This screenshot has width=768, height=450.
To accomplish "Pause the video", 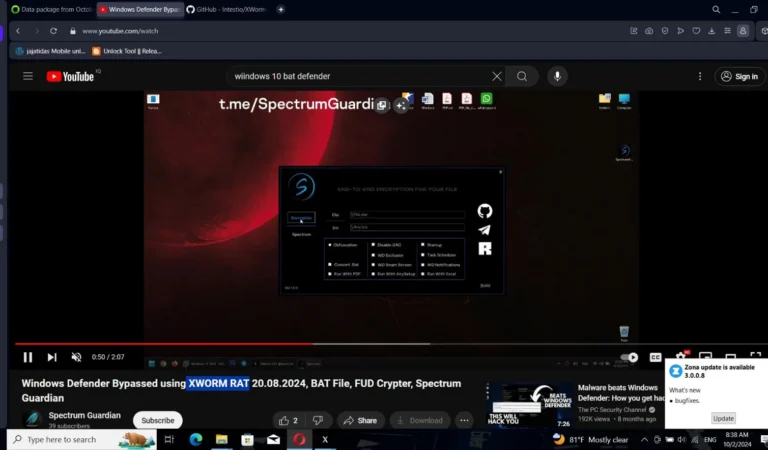I will tap(28, 357).
